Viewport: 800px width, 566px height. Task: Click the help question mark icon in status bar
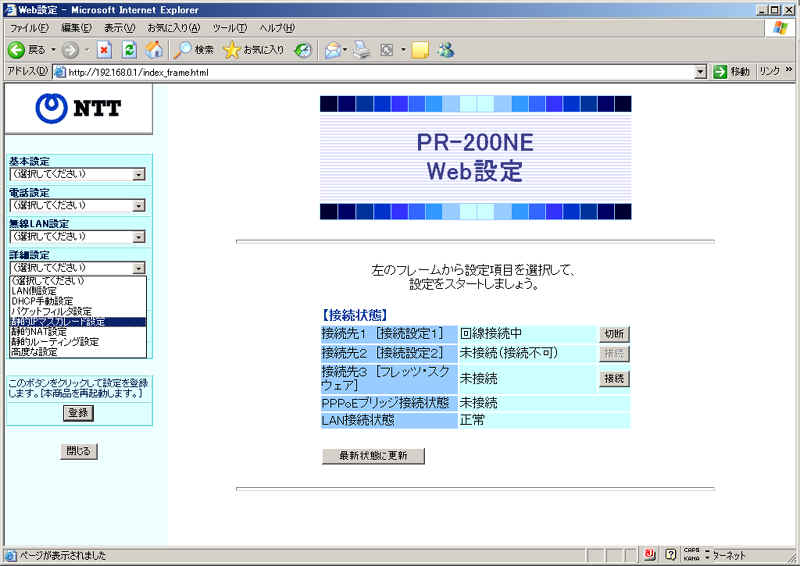[671, 554]
